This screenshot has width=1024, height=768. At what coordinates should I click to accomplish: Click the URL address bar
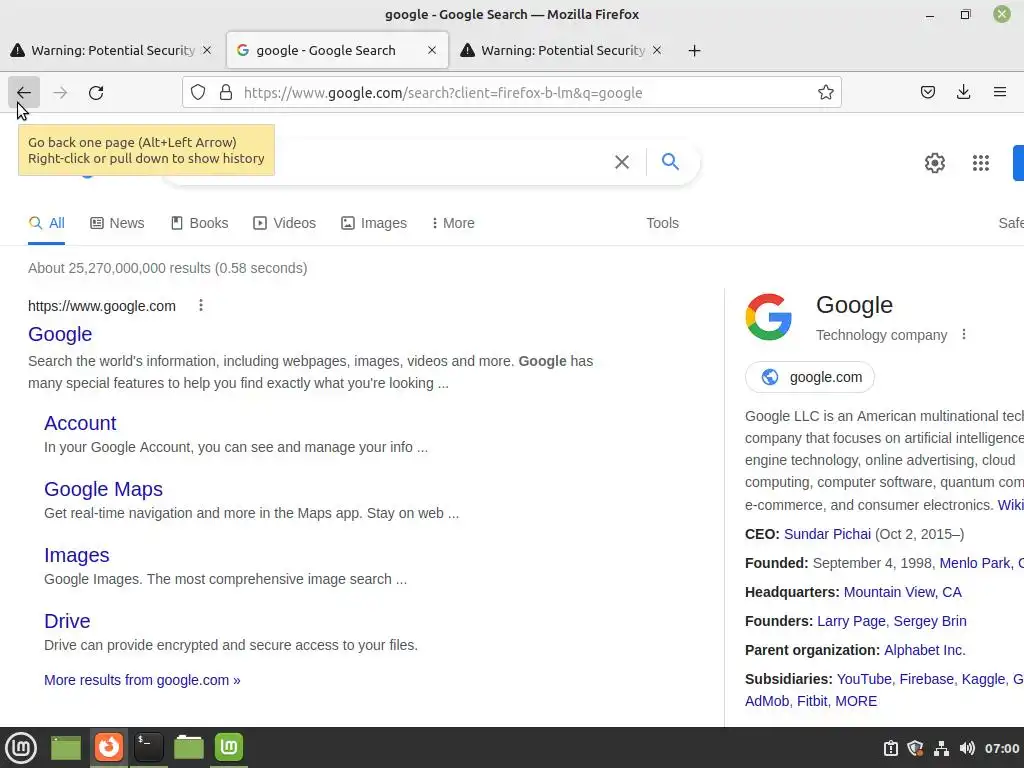(x=512, y=93)
